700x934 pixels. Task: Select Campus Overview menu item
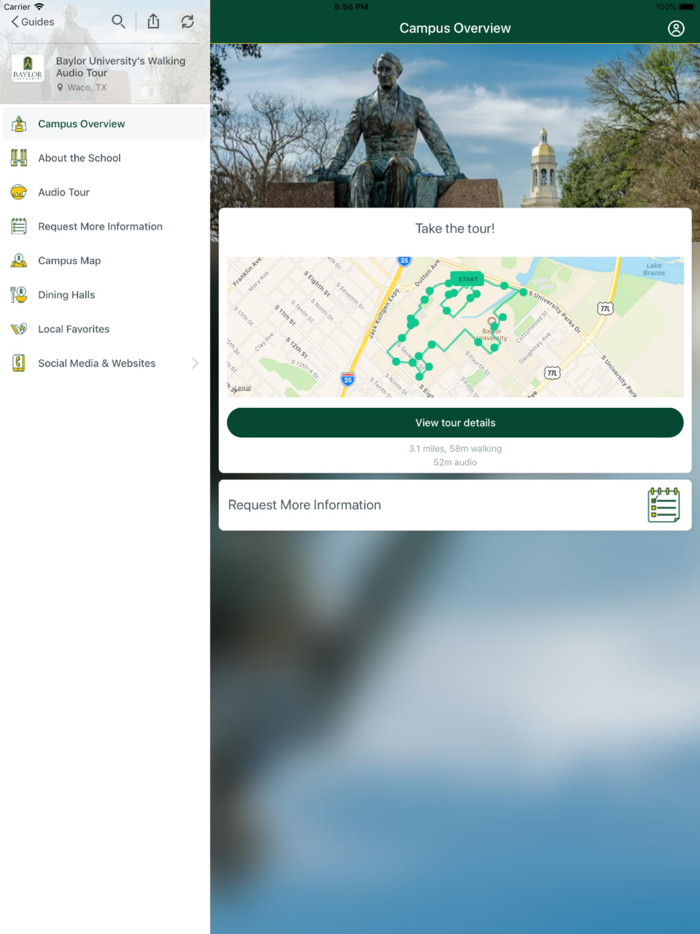coord(105,124)
